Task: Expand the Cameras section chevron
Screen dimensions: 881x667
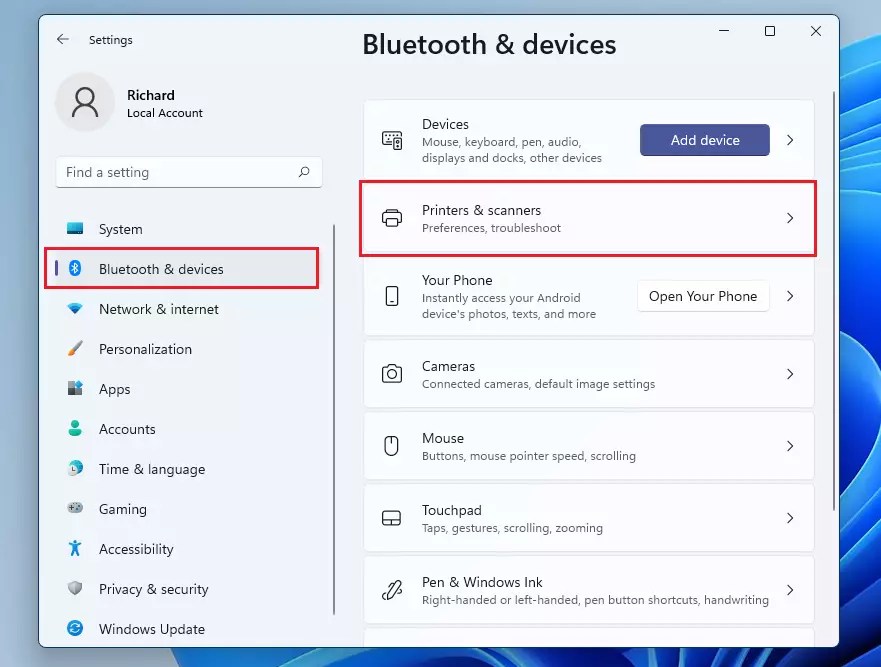Action: pyautogui.click(x=789, y=374)
